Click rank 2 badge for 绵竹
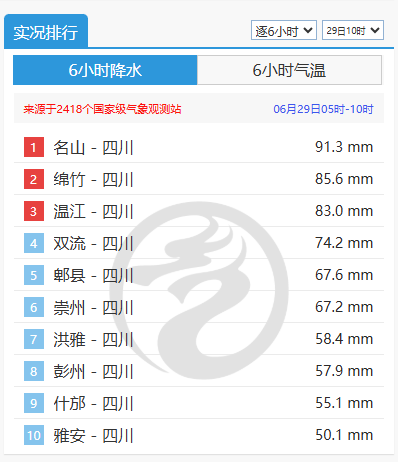This screenshot has width=398, height=462. point(34,179)
